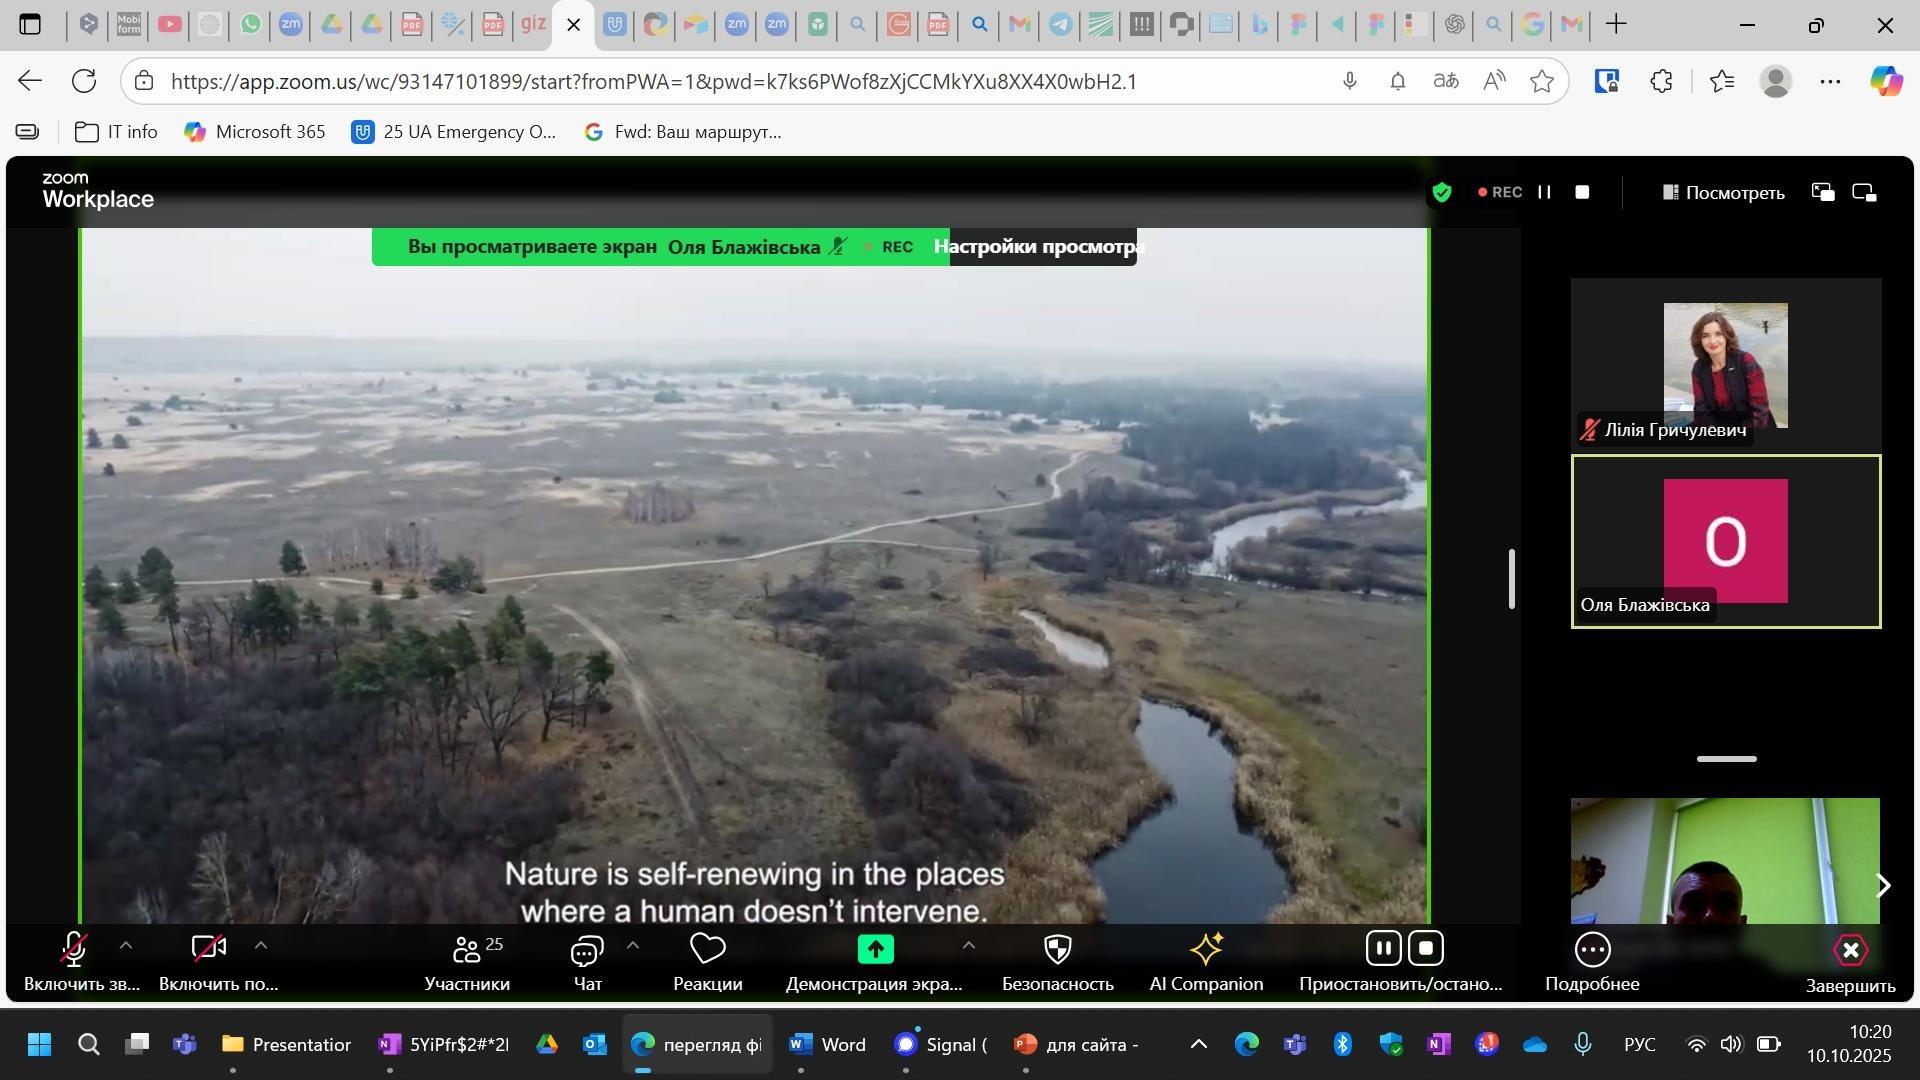Viewport: 1920px width, 1080px height.
Task: Expand video options arrow beside camera
Action: [261, 945]
